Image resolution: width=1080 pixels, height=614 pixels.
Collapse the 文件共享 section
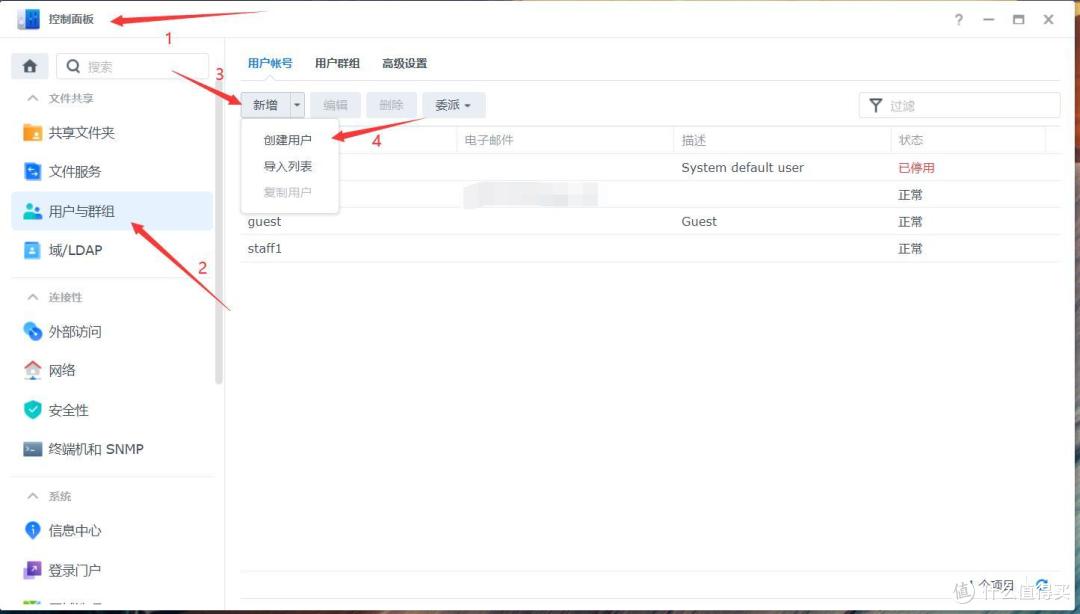tap(32, 98)
